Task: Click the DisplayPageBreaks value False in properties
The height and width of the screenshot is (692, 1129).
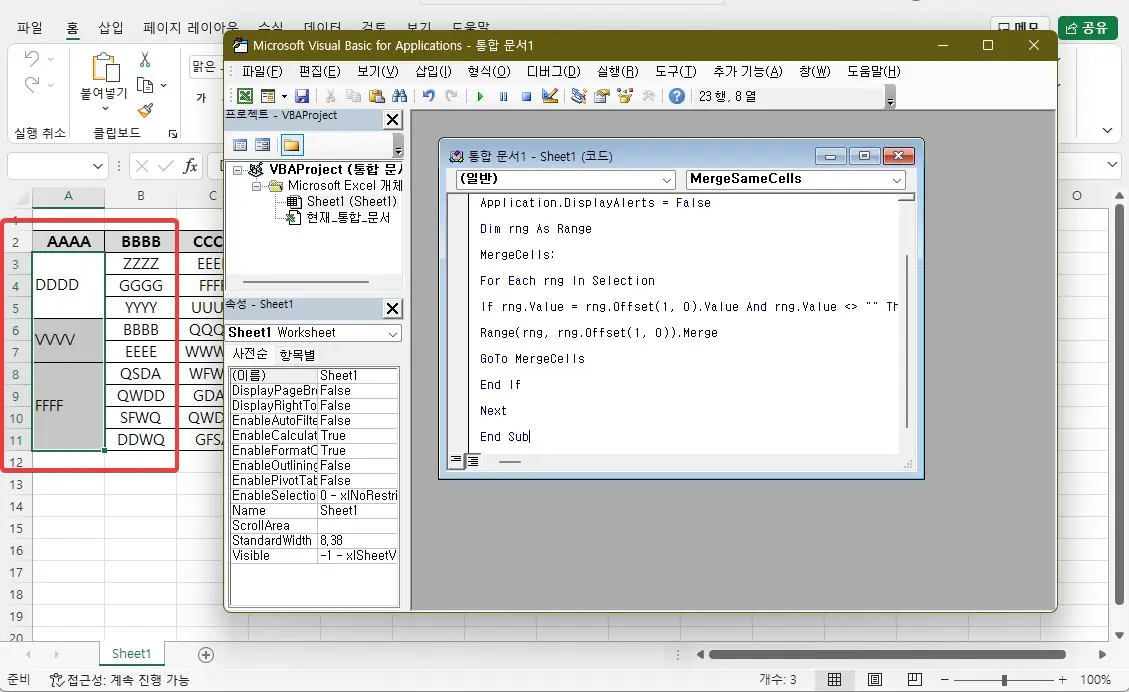Action: (358, 390)
